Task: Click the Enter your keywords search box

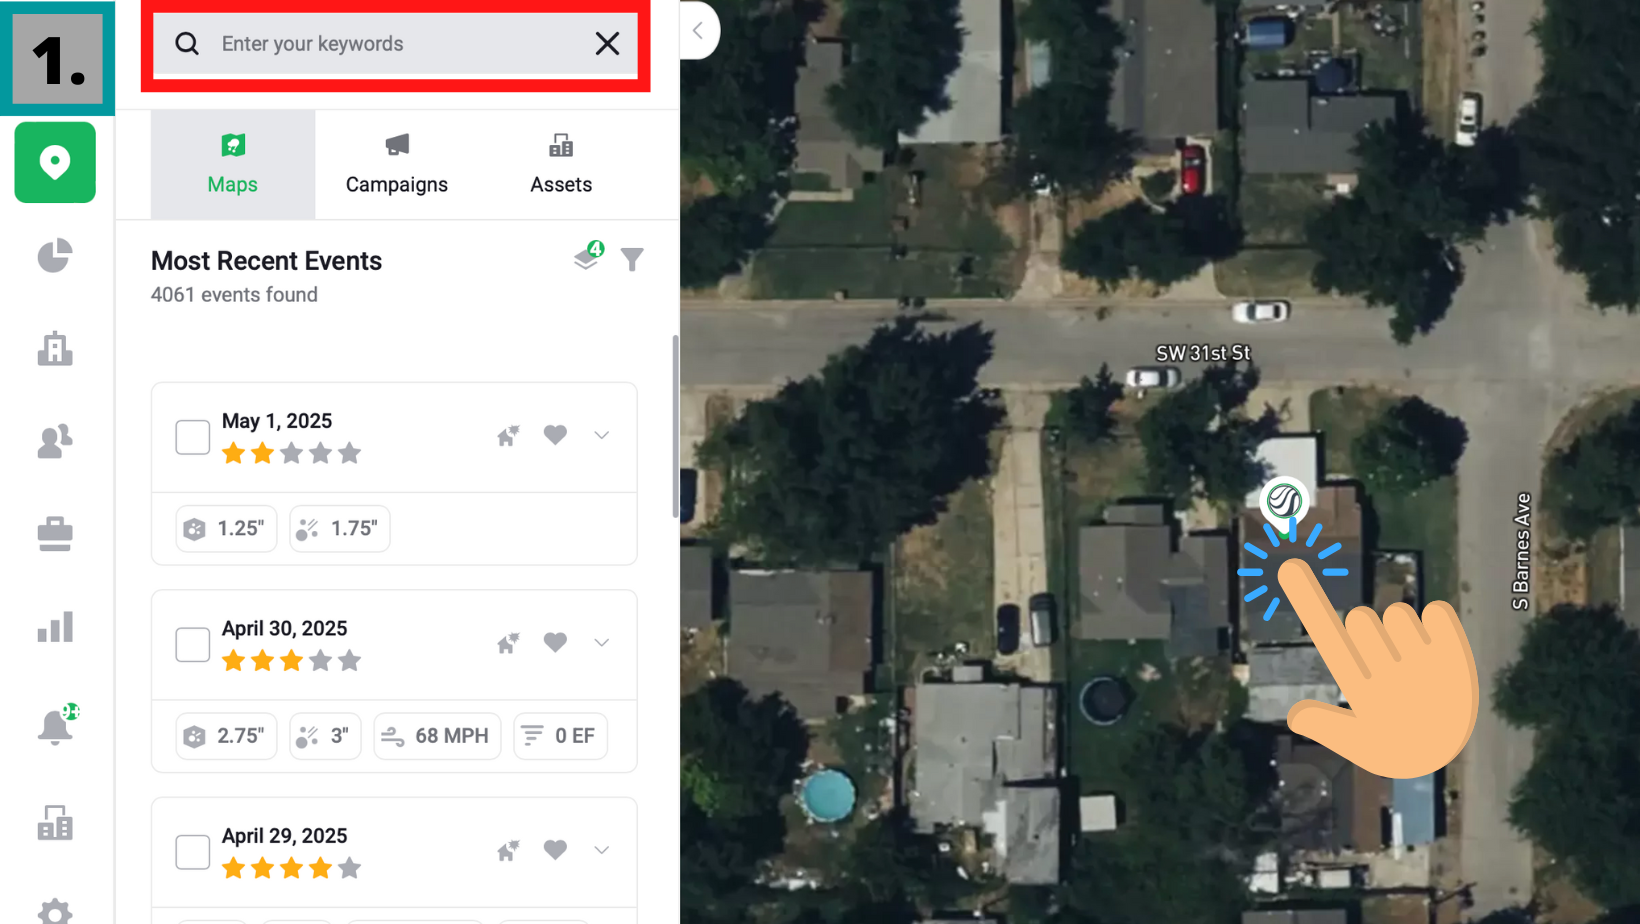Action: pyautogui.click(x=395, y=44)
